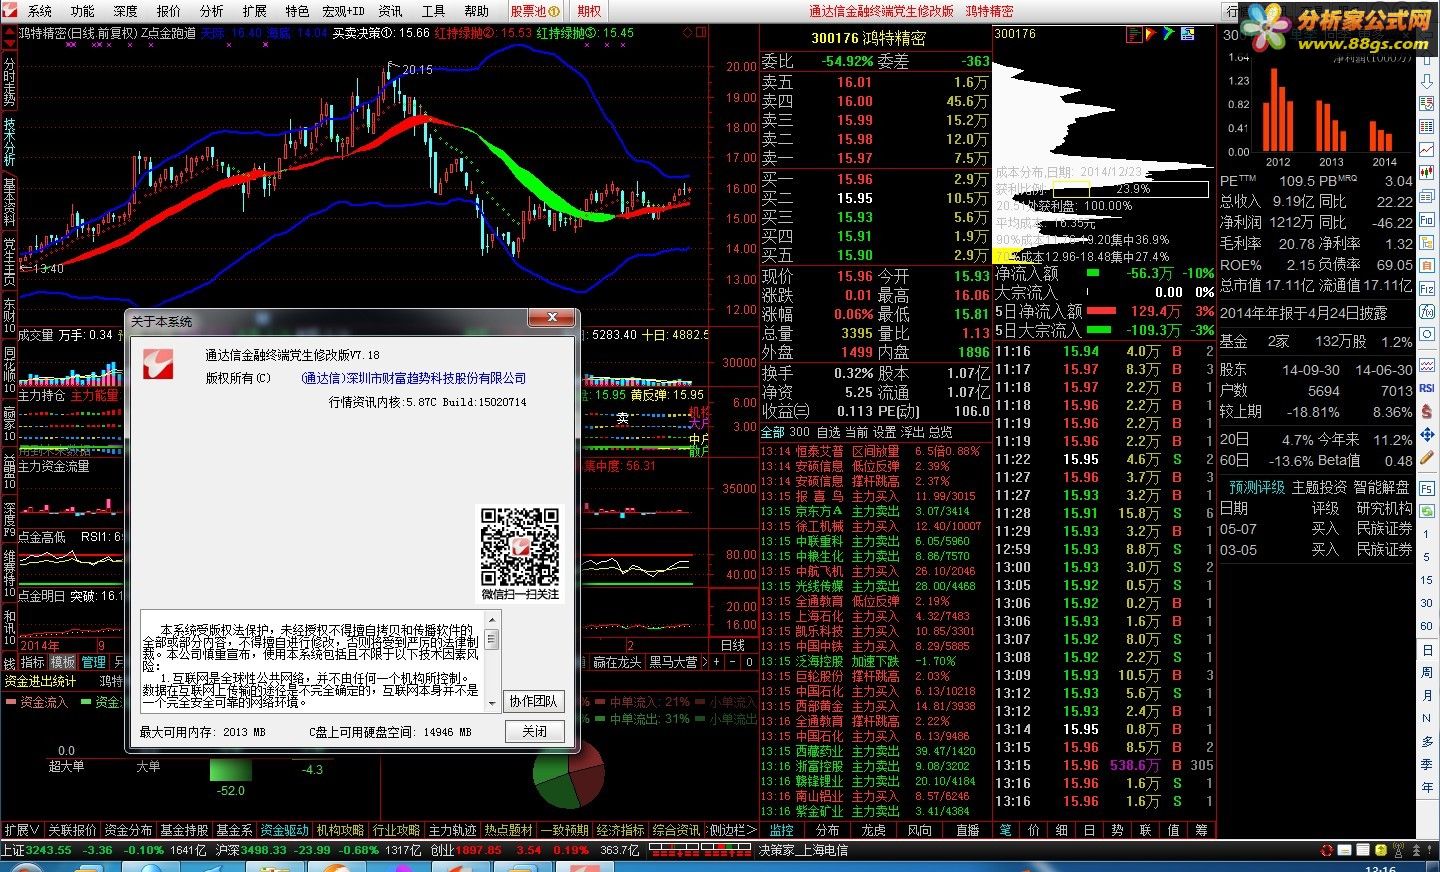Open the 分析 menu
This screenshot has width=1440, height=872.
[212, 11]
